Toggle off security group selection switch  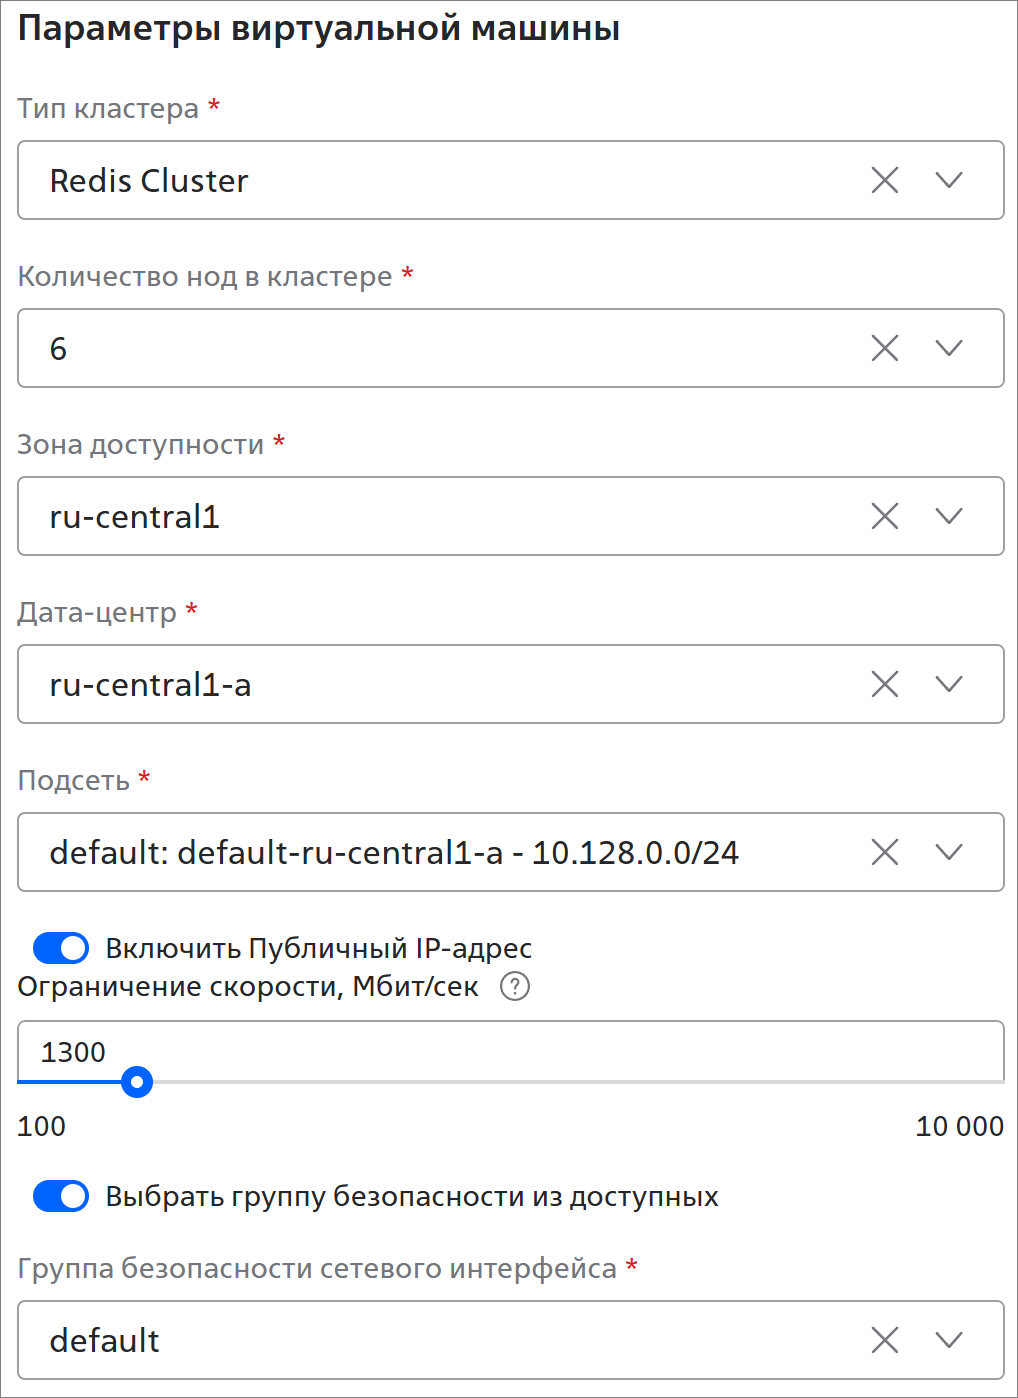tap(61, 1196)
